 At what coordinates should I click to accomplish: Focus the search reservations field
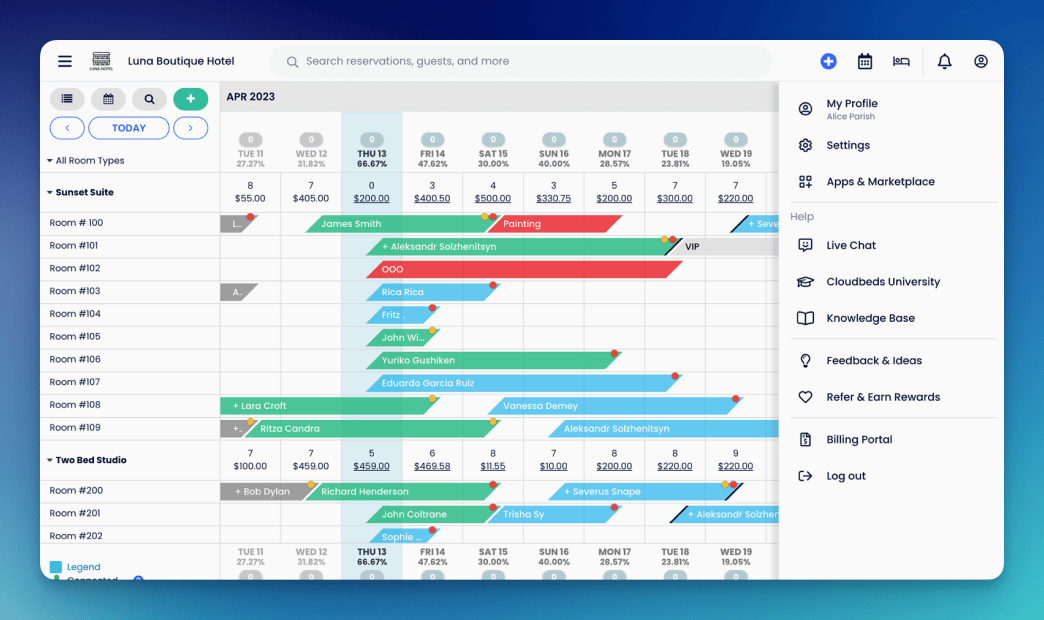(521, 61)
